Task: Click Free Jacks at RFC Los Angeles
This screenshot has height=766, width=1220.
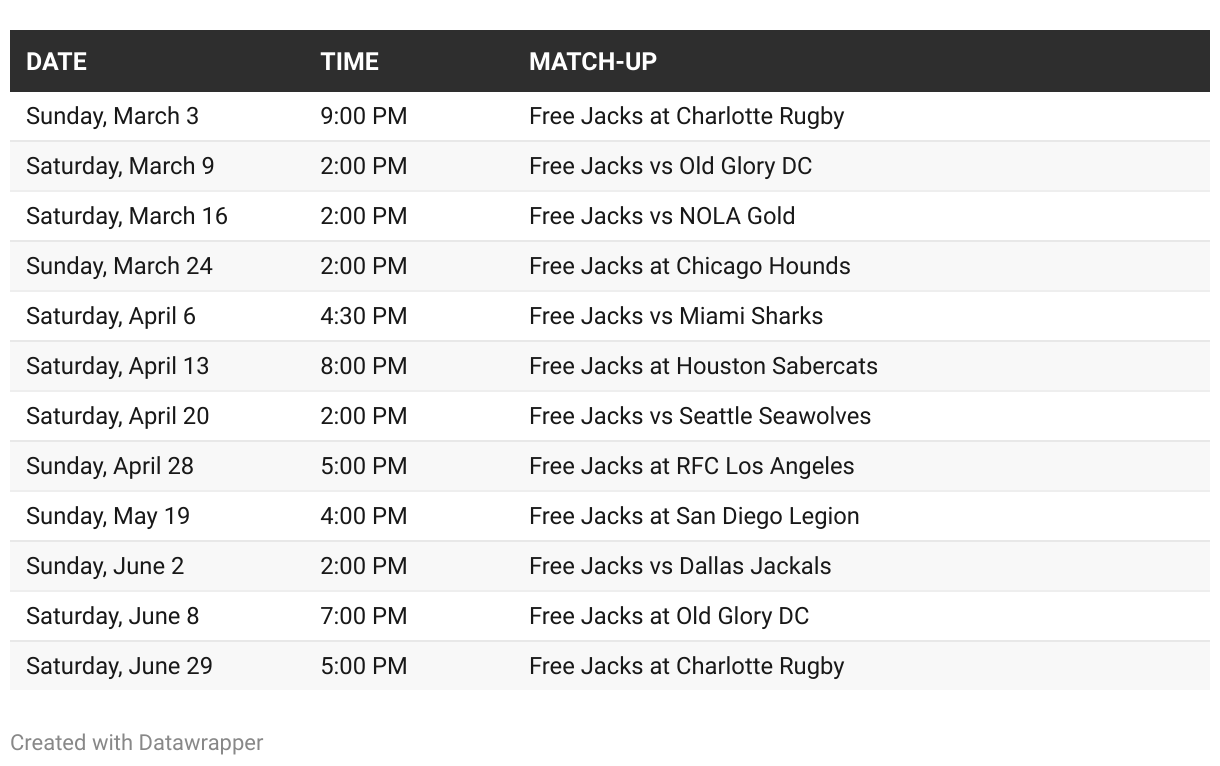Action: pos(691,466)
